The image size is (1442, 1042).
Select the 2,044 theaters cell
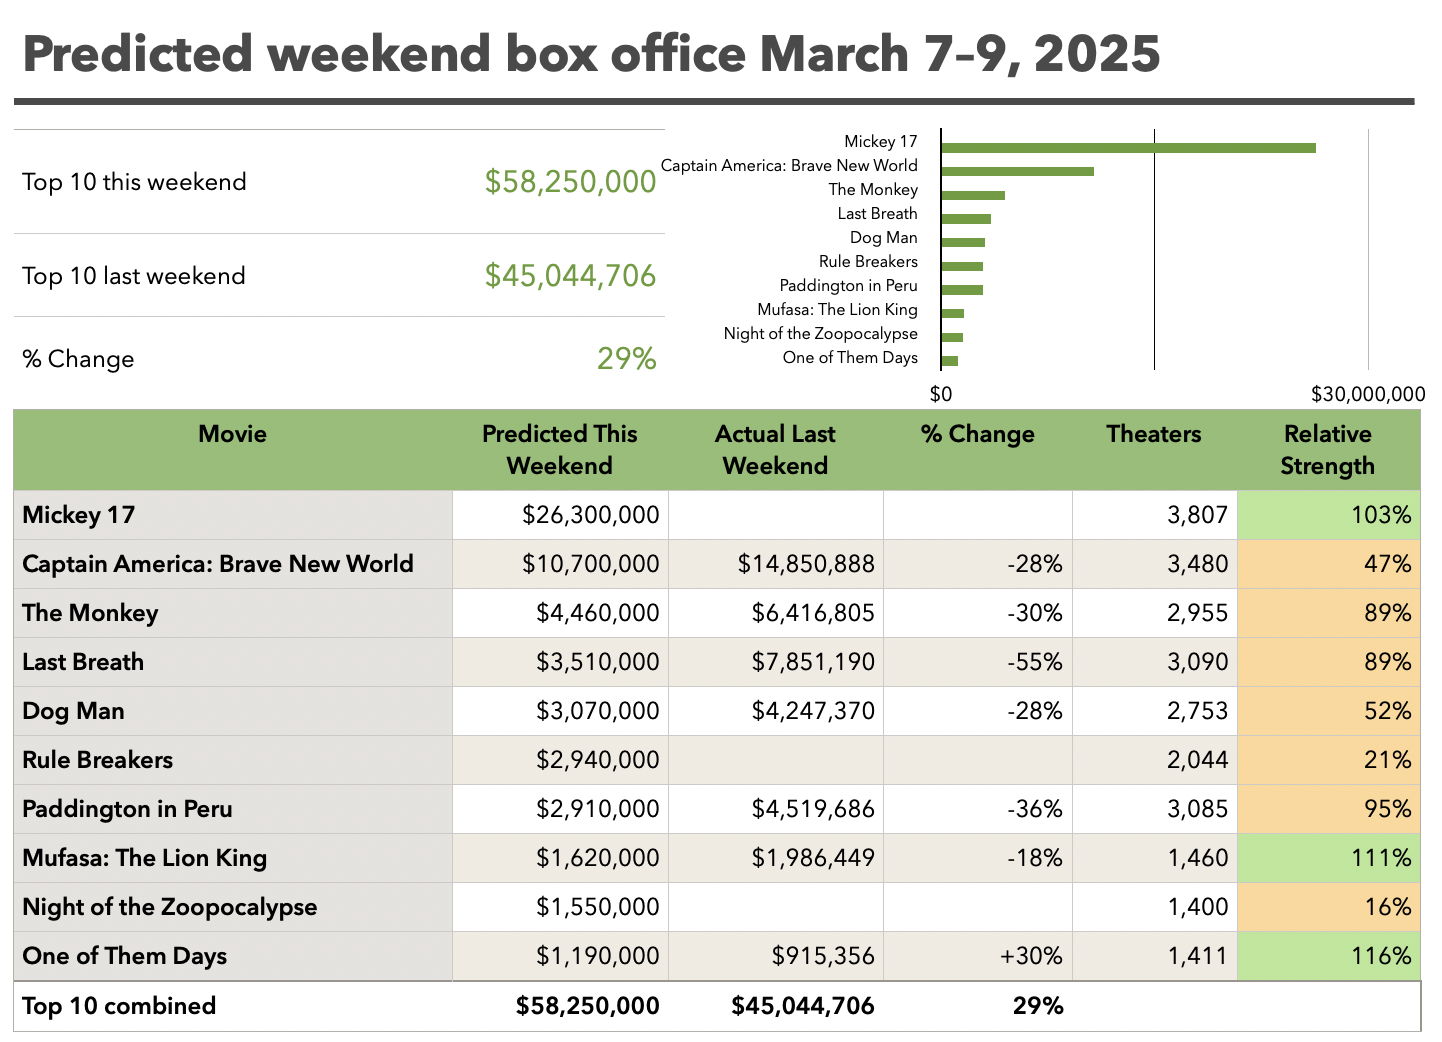point(1155,760)
